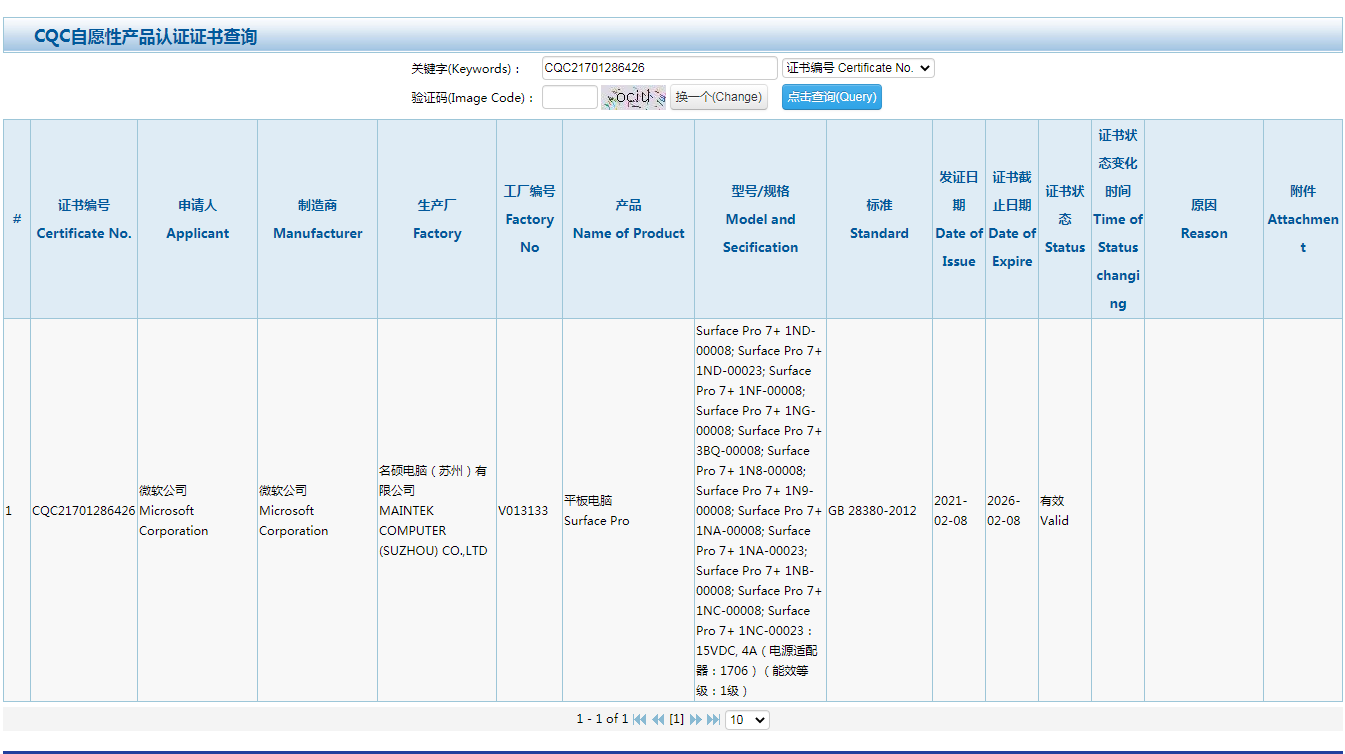Click the Certificate No. column header

click(84, 219)
